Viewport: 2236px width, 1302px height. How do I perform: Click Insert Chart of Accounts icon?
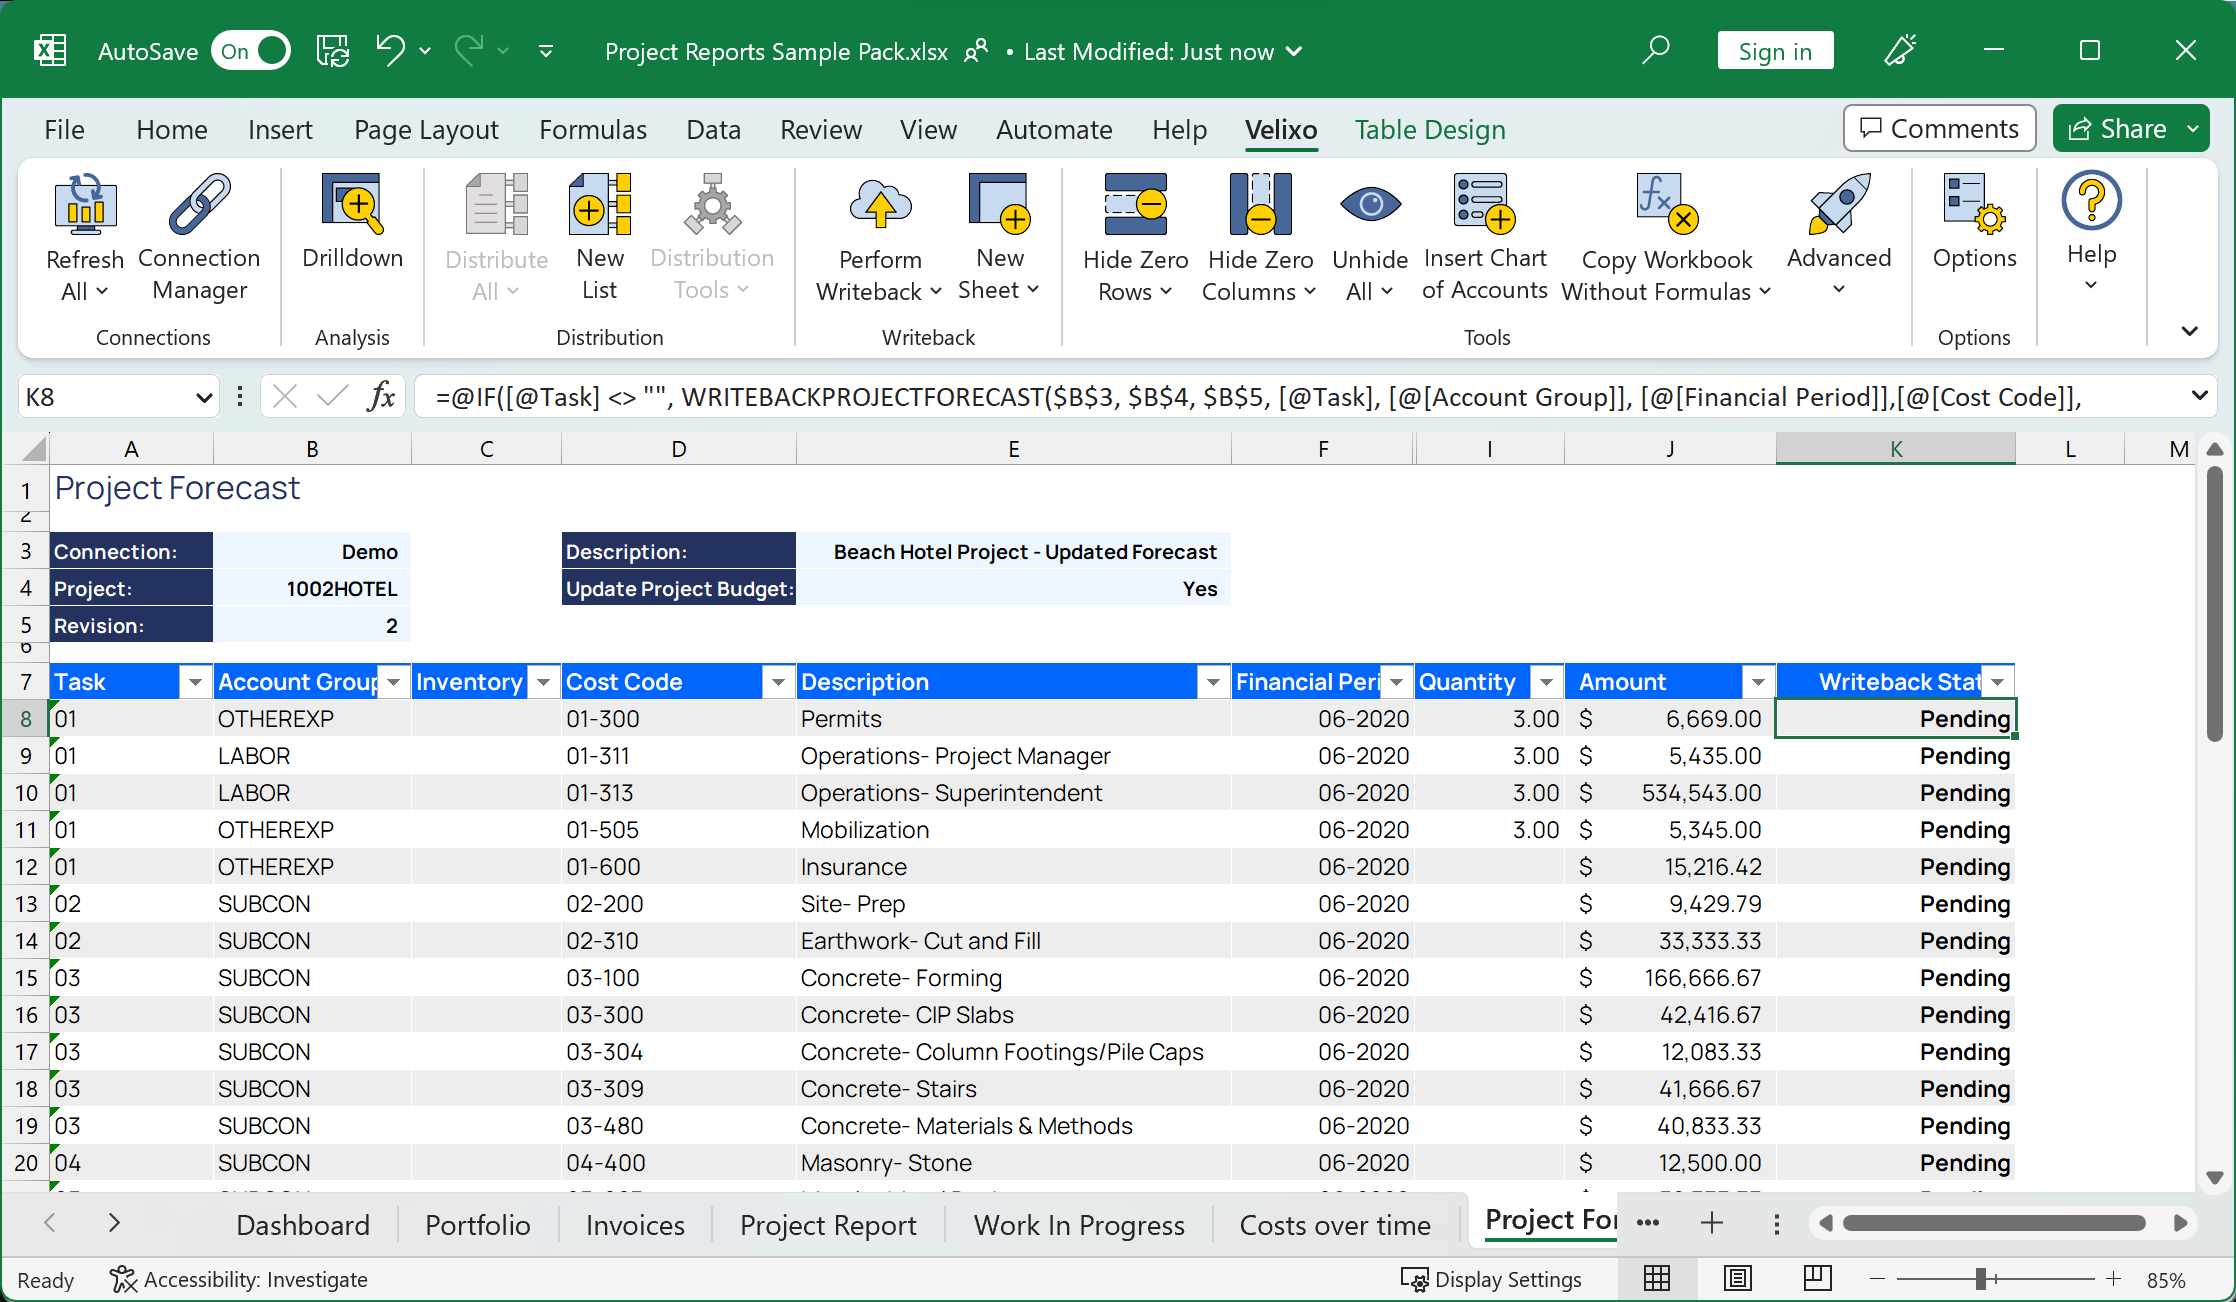1485,204
